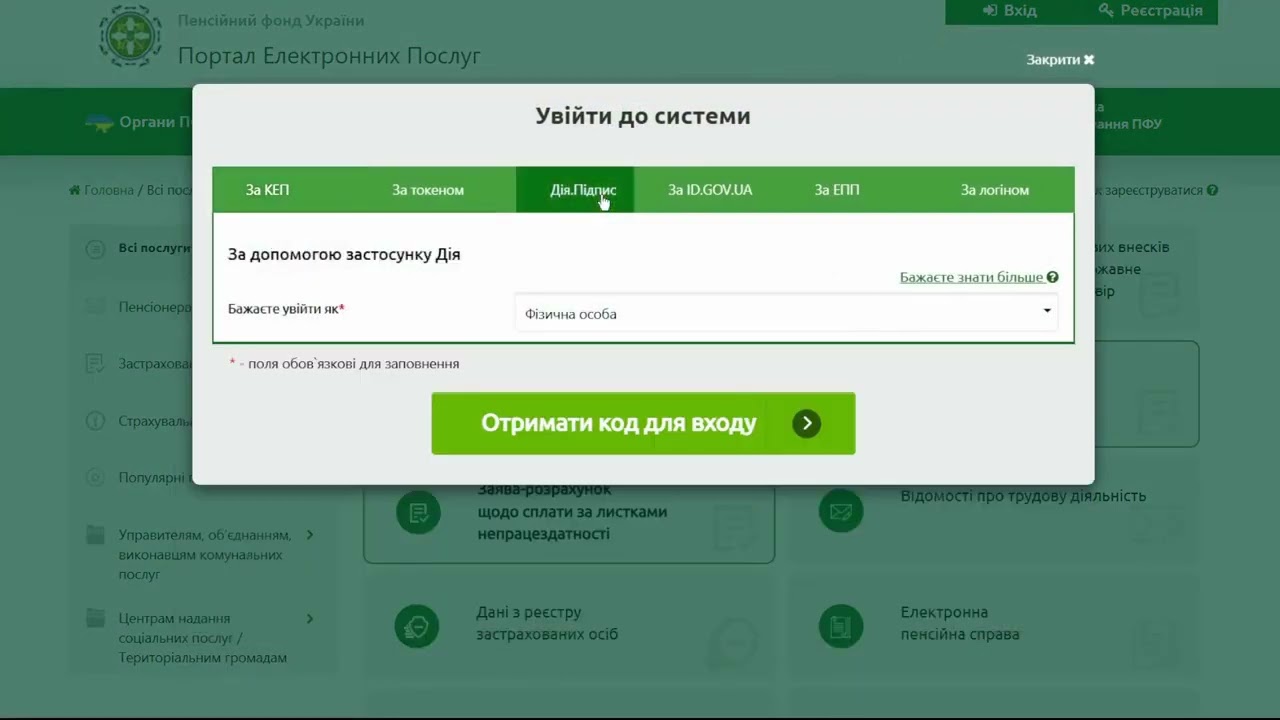This screenshot has width=1280, height=720.
Task: Click the question mark help icon in dialog
Action: pyautogui.click(x=1053, y=277)
